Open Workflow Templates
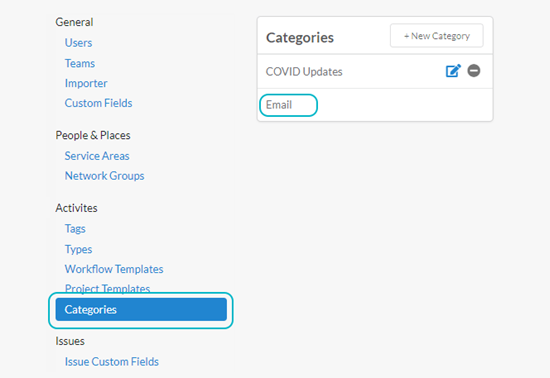The image size is (550, 378). pyautogui.click(x=114, y=269)
